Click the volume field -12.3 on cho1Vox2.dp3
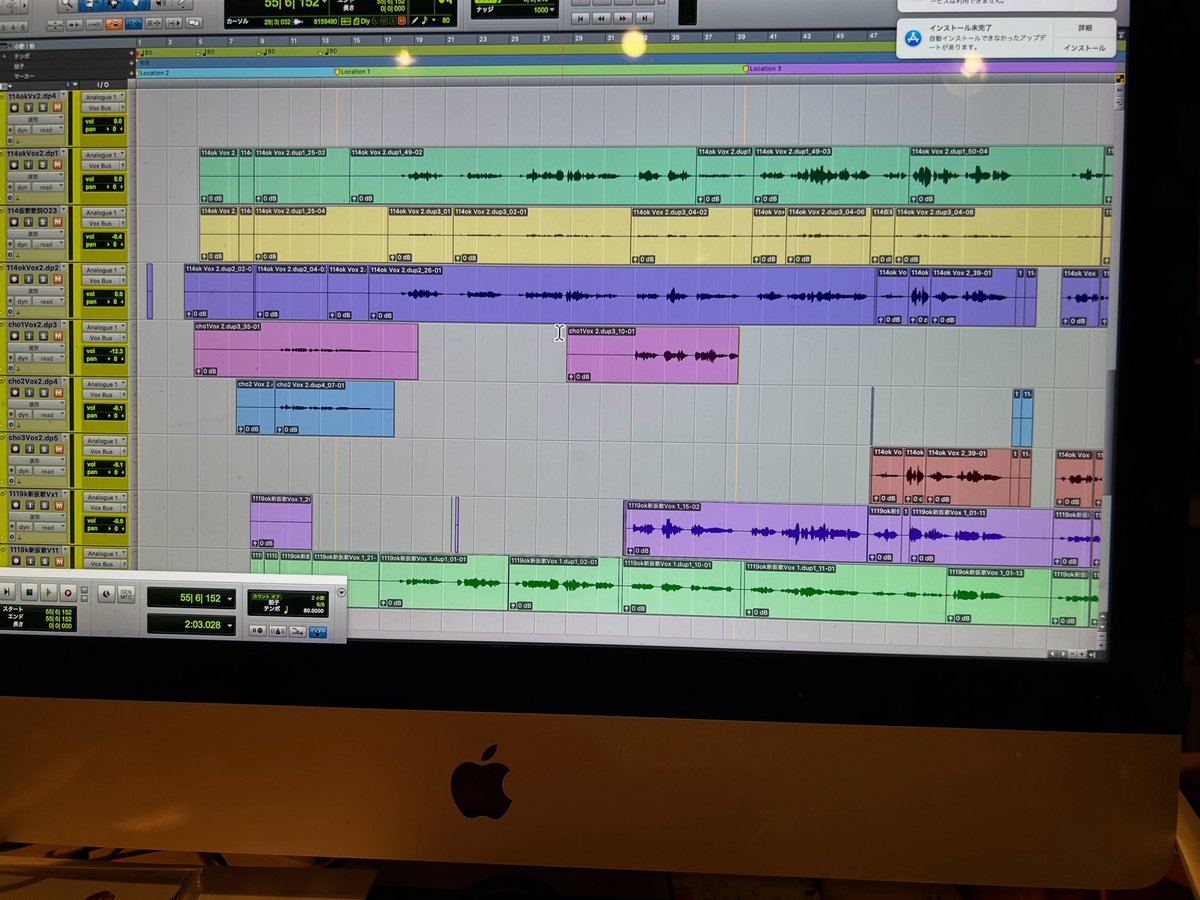This screenshot has width=1200, height=900. 104,351
